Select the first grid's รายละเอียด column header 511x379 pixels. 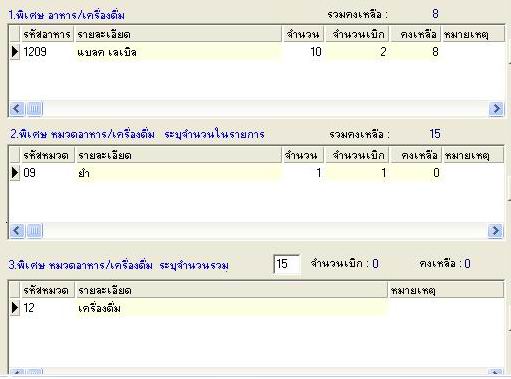coord(178,34)
